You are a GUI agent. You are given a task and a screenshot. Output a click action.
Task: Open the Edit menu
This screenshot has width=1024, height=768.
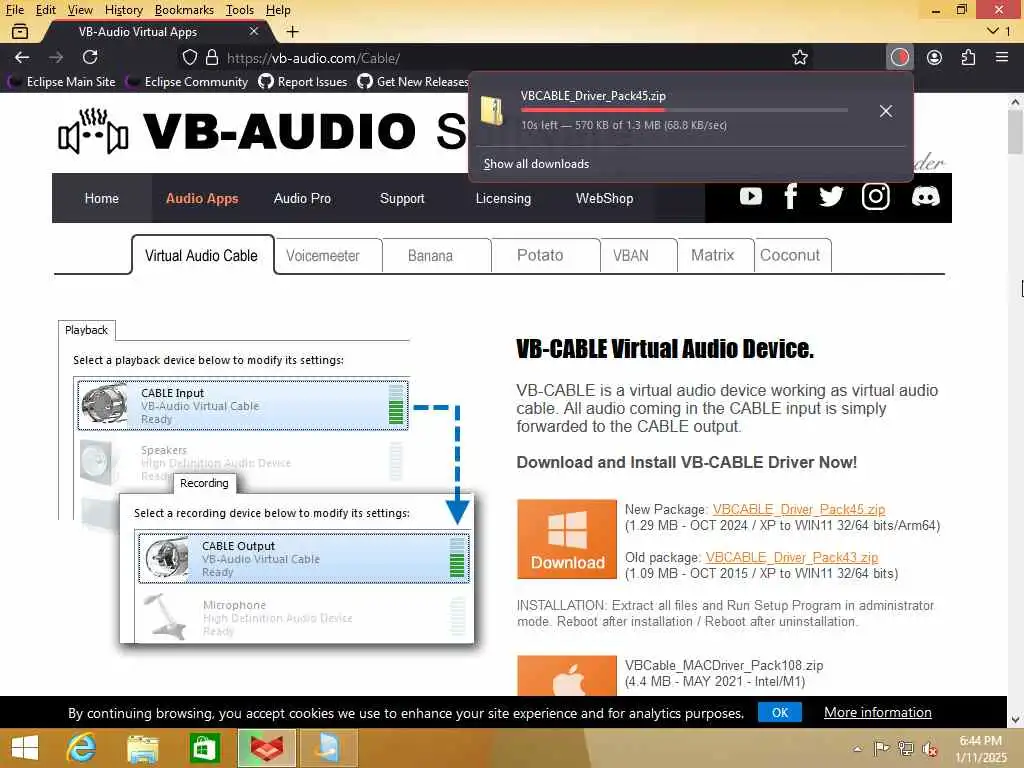[46, 10]
